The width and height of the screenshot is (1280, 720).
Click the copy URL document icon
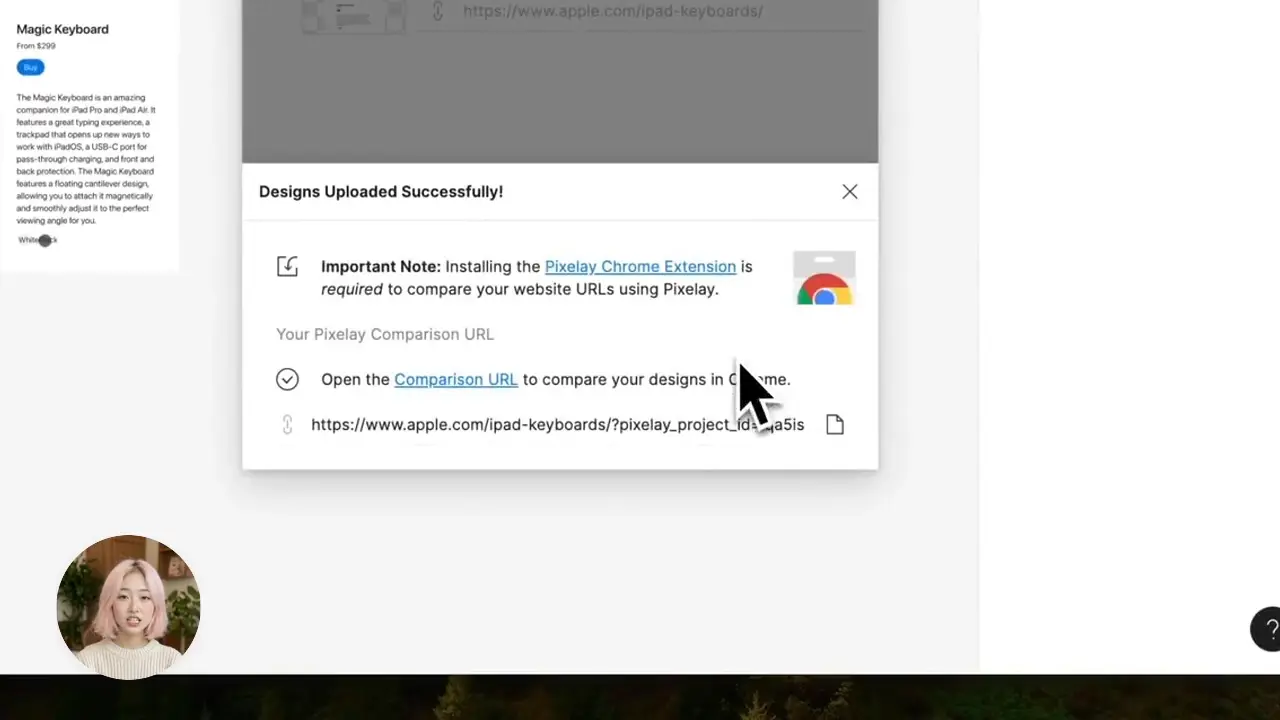pos(835,425)
